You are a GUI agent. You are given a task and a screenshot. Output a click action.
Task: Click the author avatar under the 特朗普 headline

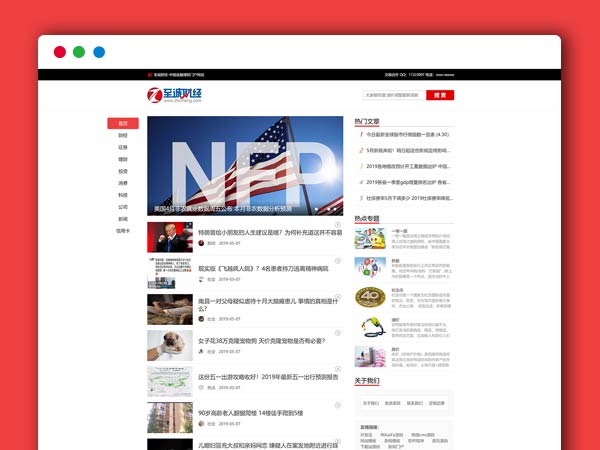201,243
